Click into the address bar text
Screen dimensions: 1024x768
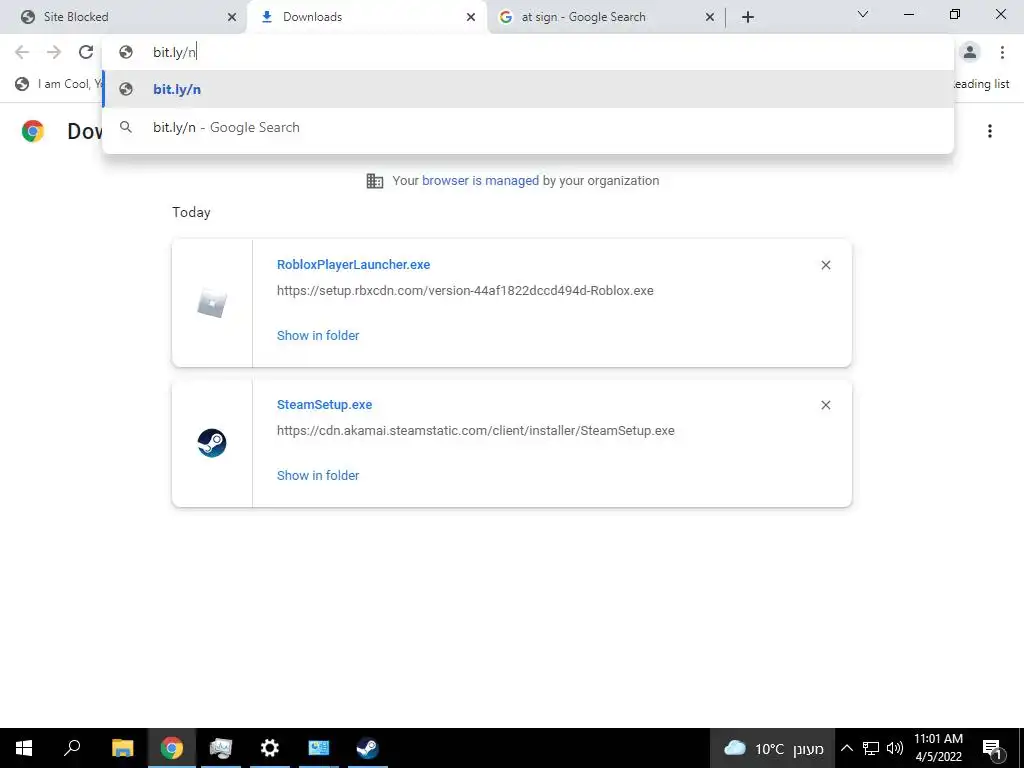tap(175, 52)
